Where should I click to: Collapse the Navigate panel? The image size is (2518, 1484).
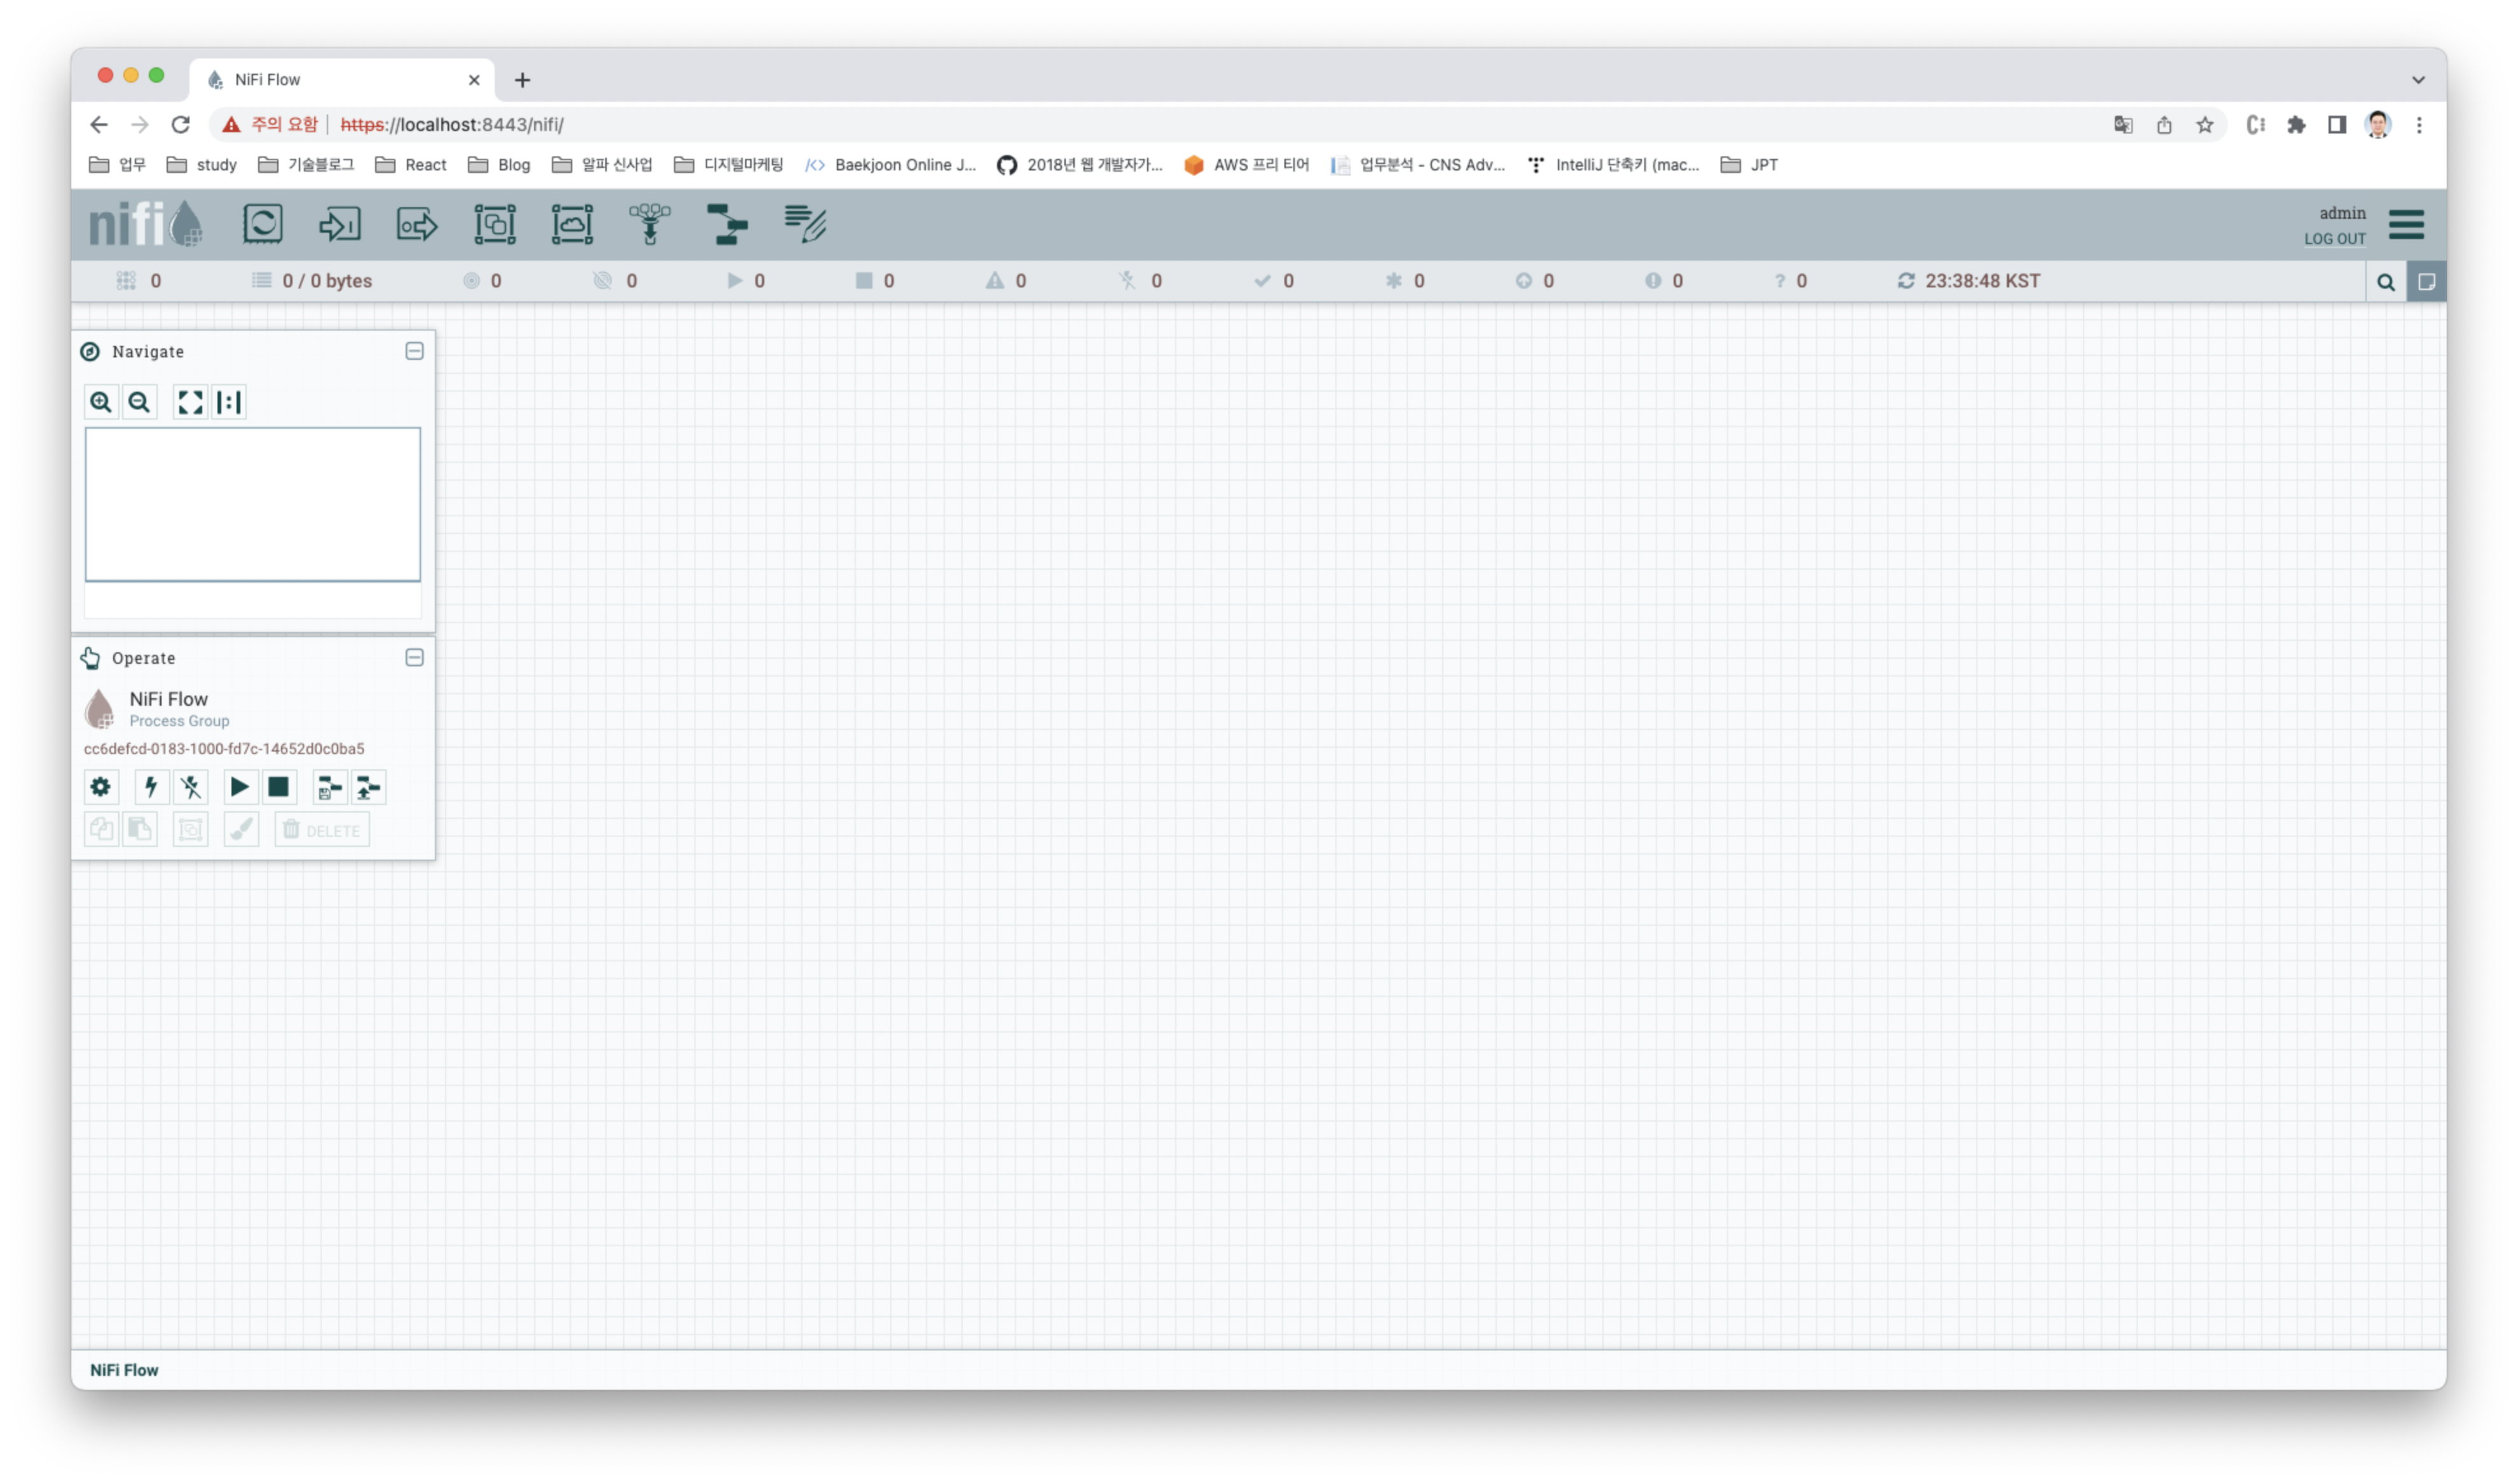(x=414, y=351)
